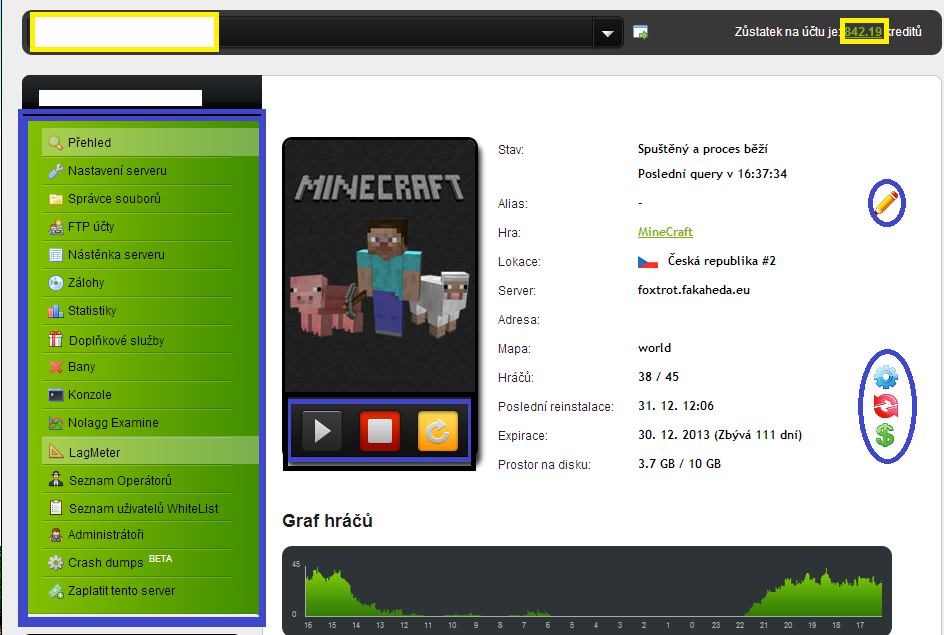Click the disk space '3.7 GB / 10 GB'
The image size is (944, 635).
coord(679,464)
